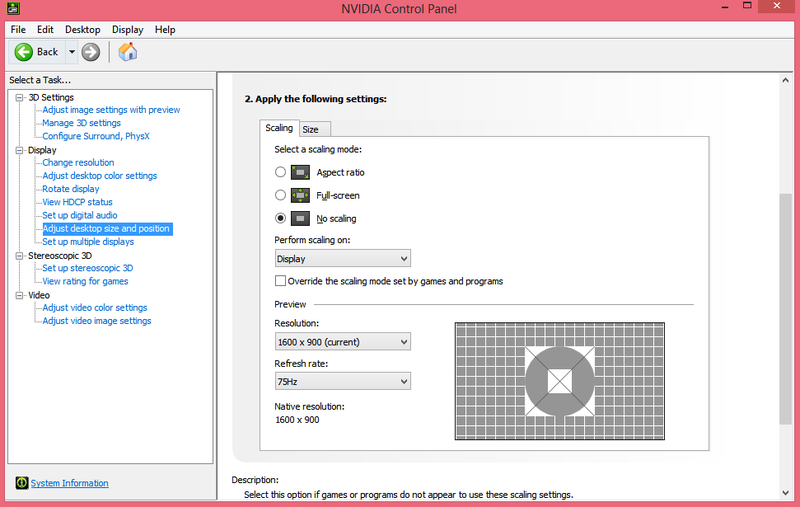This screenshot has width=800, height=507.
Task: Click the Full-screen scaling icon
Action: point(300,195)
